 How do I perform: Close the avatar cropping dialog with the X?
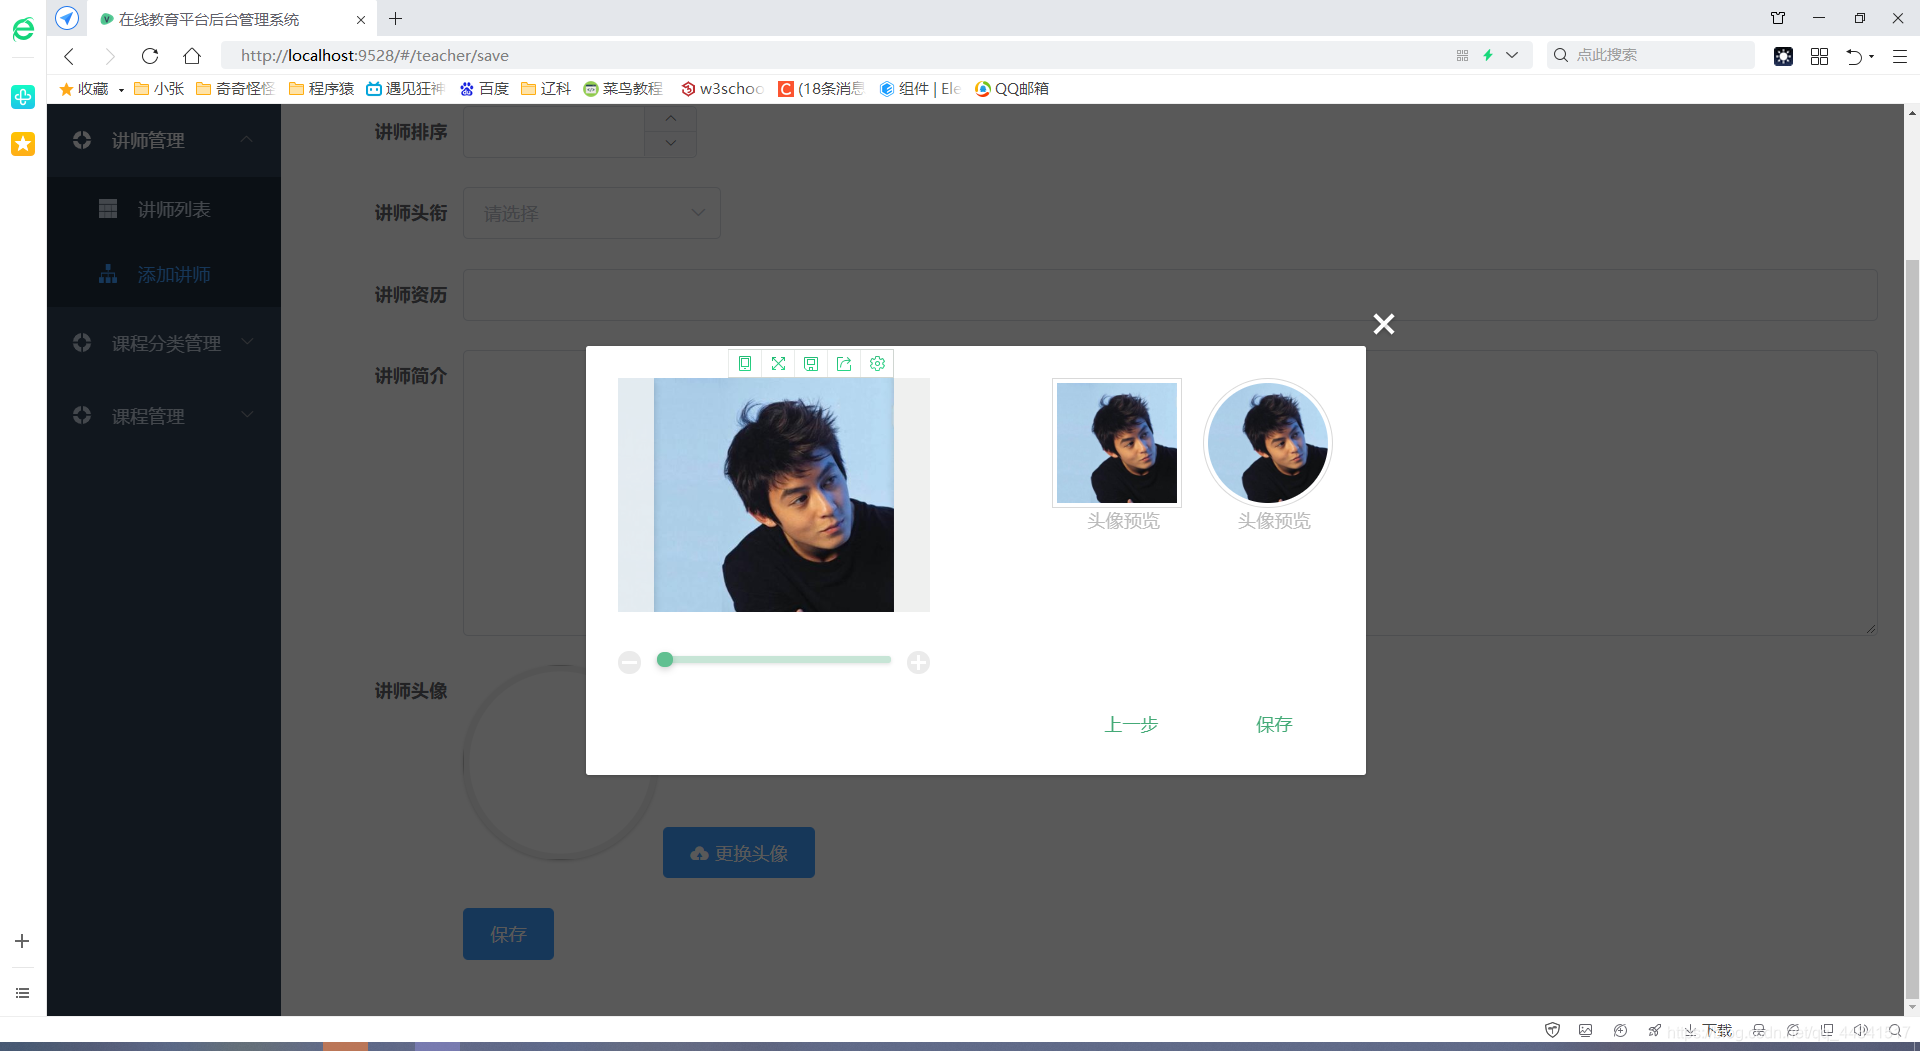[x=1384, y=324]
